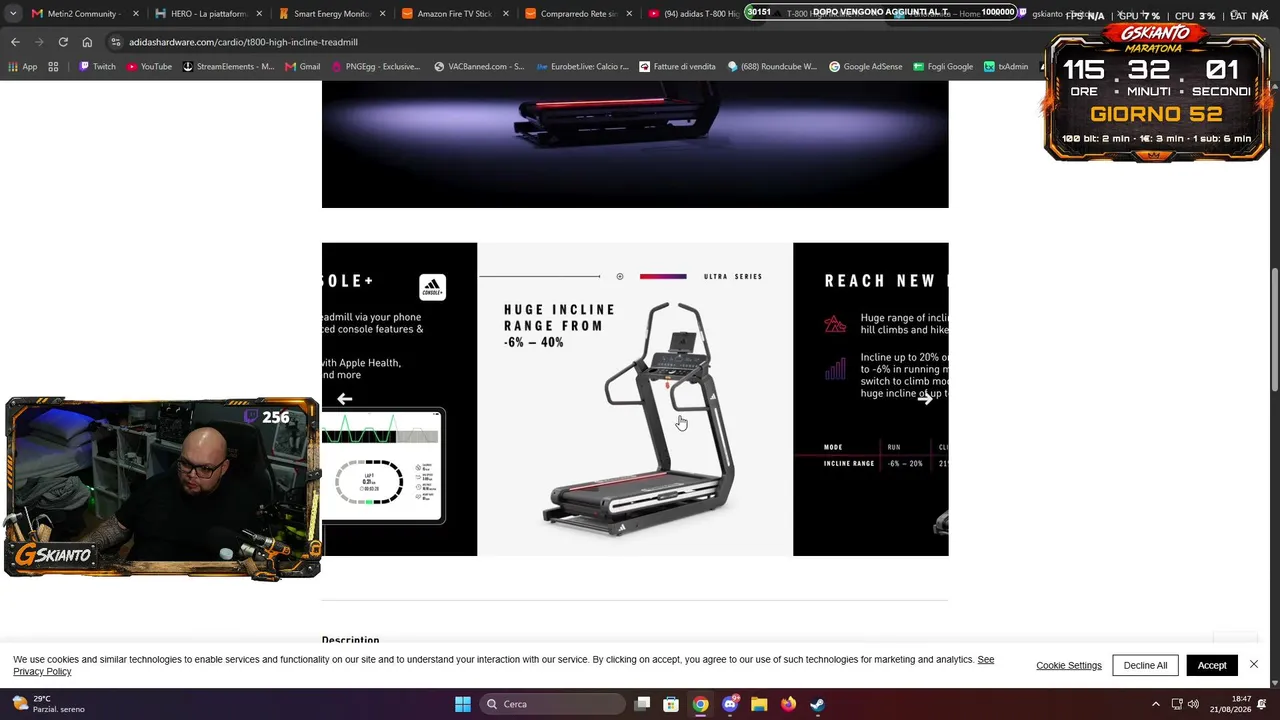The height and width of the screenshot is (720, 1280).
Task: Open the See Privacy Policy link
Action: (x=42, y=672)
